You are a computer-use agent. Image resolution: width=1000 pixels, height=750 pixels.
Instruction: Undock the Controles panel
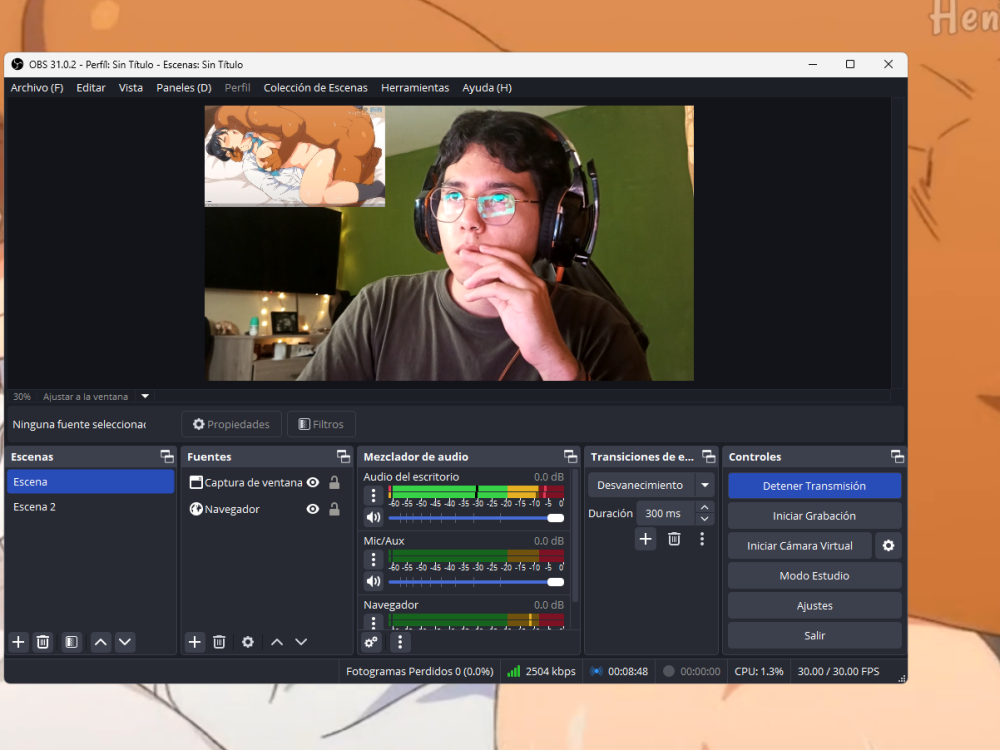tap(897, 456)
